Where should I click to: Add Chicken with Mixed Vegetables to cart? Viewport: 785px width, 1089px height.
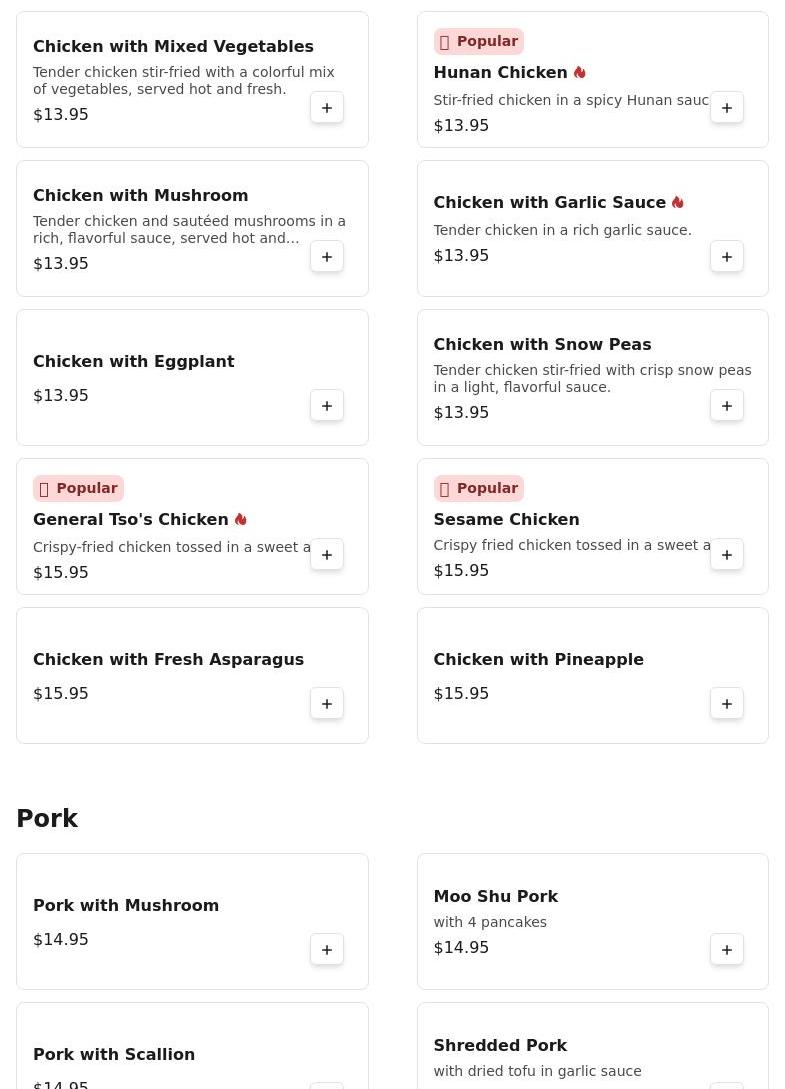point(327,108)
